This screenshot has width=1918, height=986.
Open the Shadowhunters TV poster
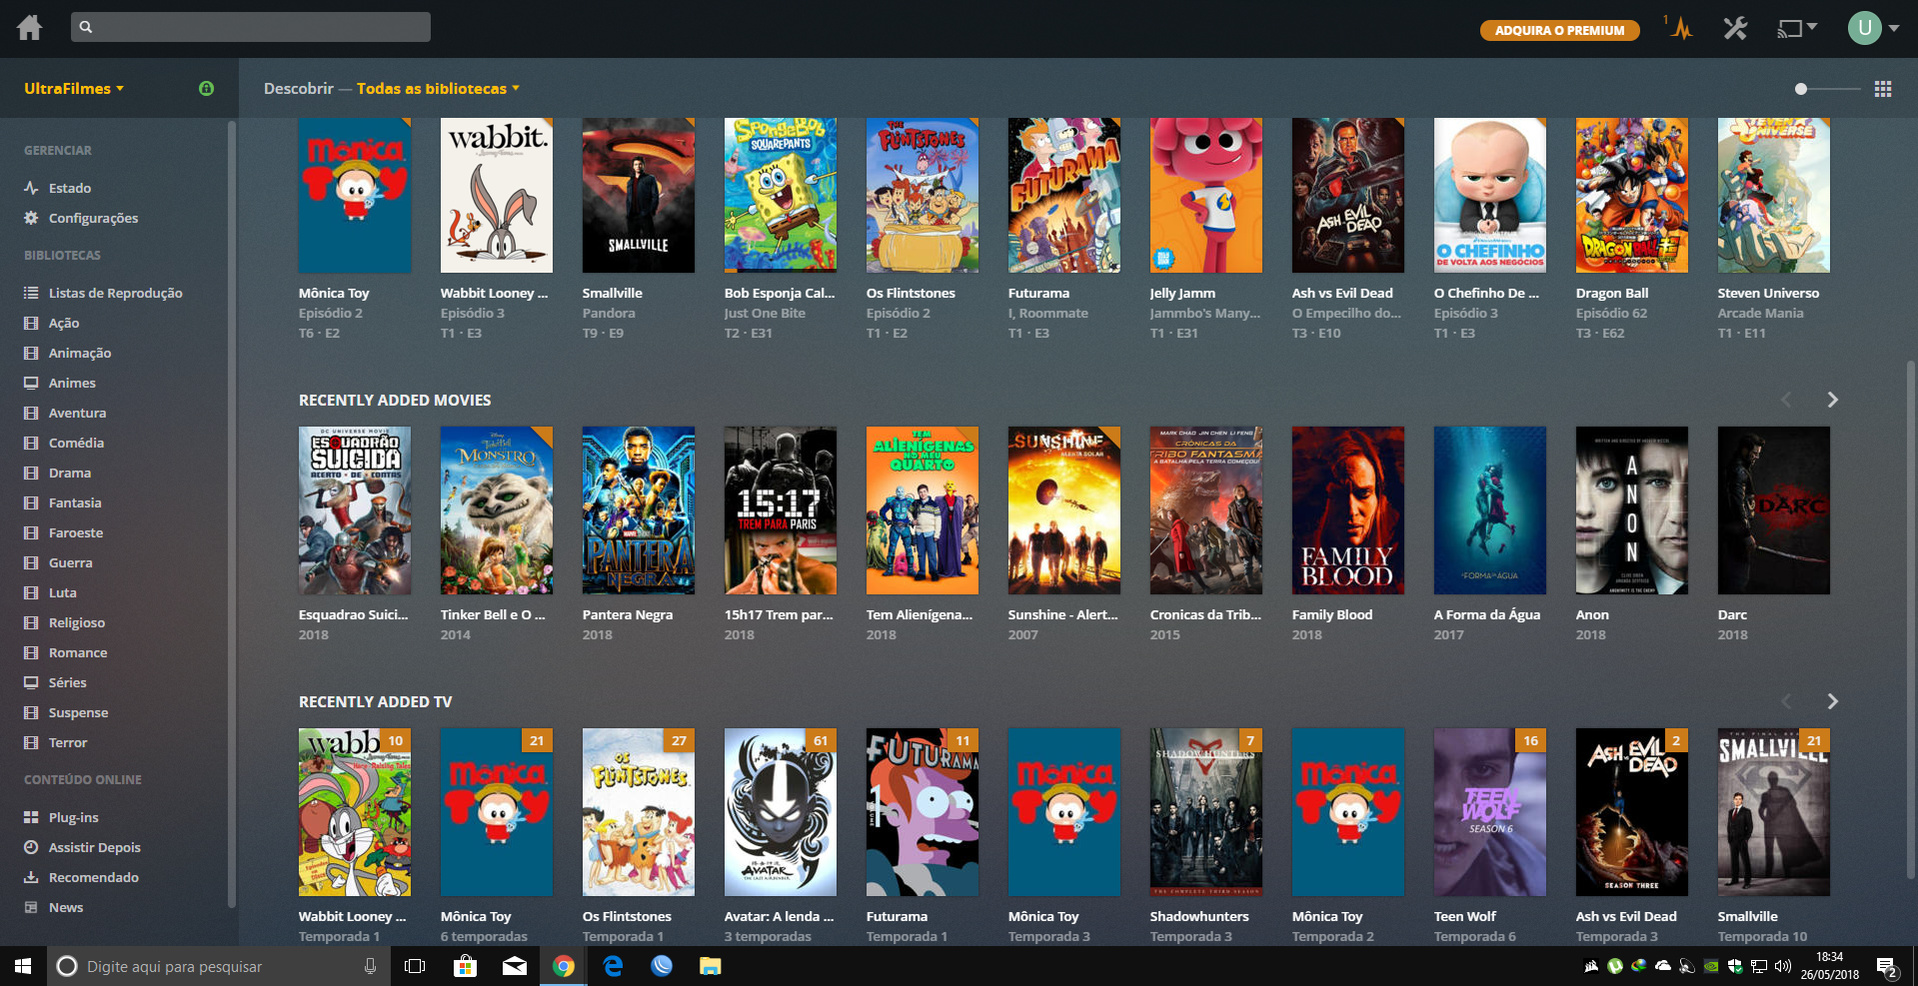pyautogui.click(x=1206, y=812)
